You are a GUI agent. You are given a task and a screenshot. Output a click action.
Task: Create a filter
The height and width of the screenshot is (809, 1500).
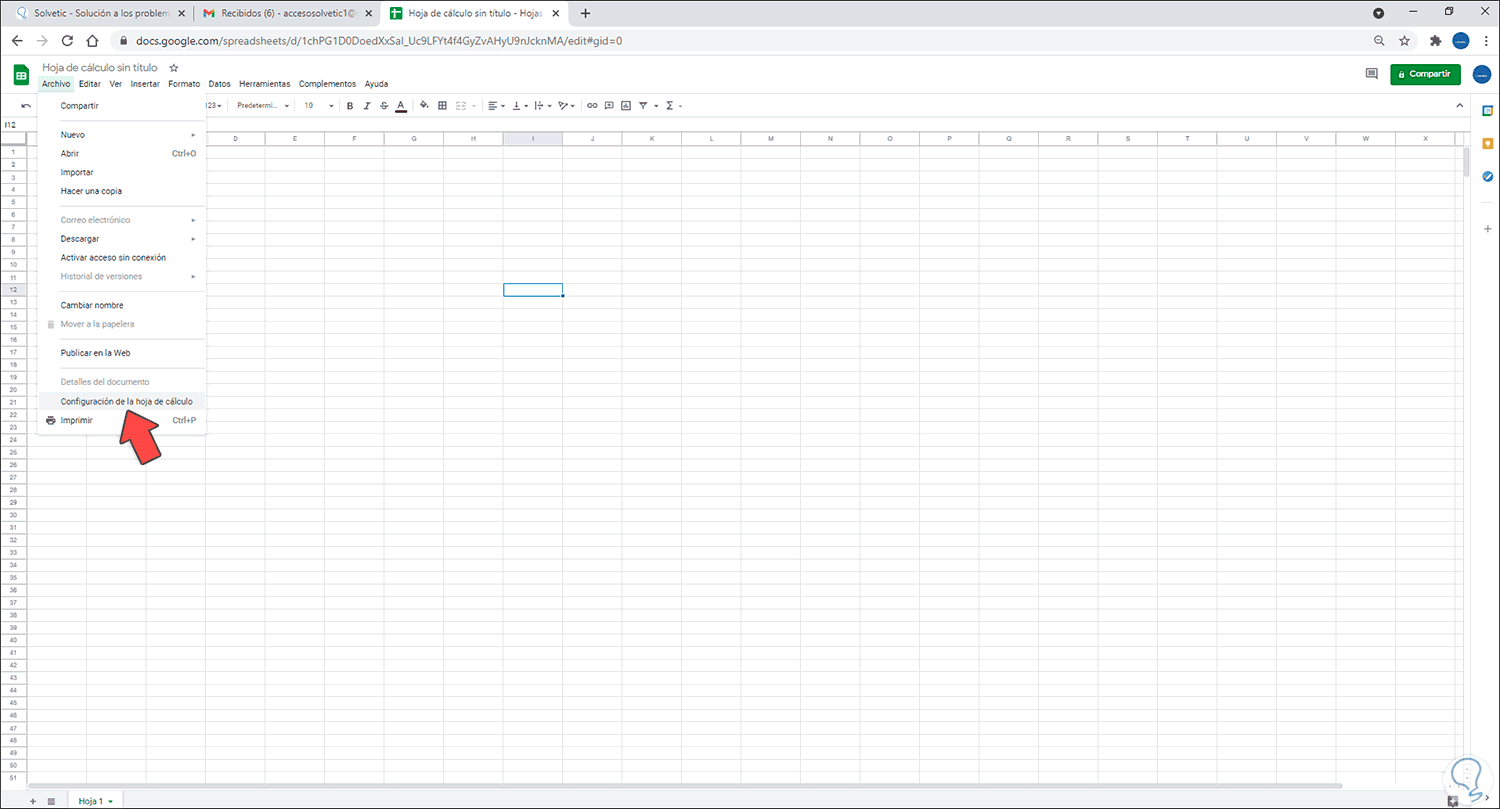(643, 105)
